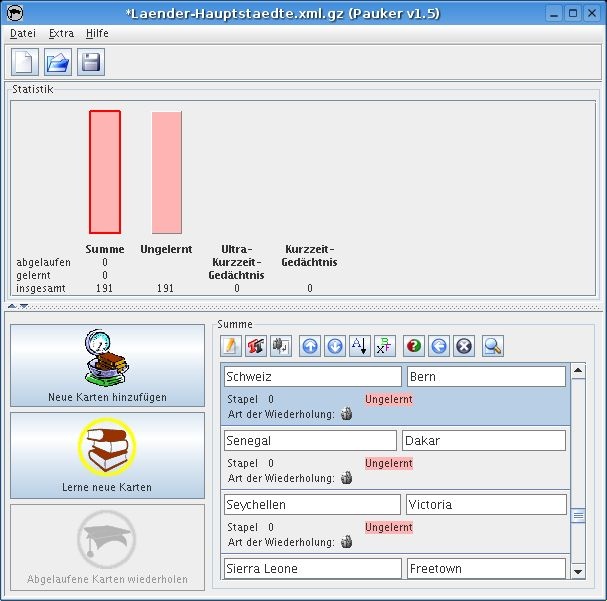Save the lesson with the floppy disk icon
Image resolution: width=607 pixels, height=601 pixels.
(91, 62)
